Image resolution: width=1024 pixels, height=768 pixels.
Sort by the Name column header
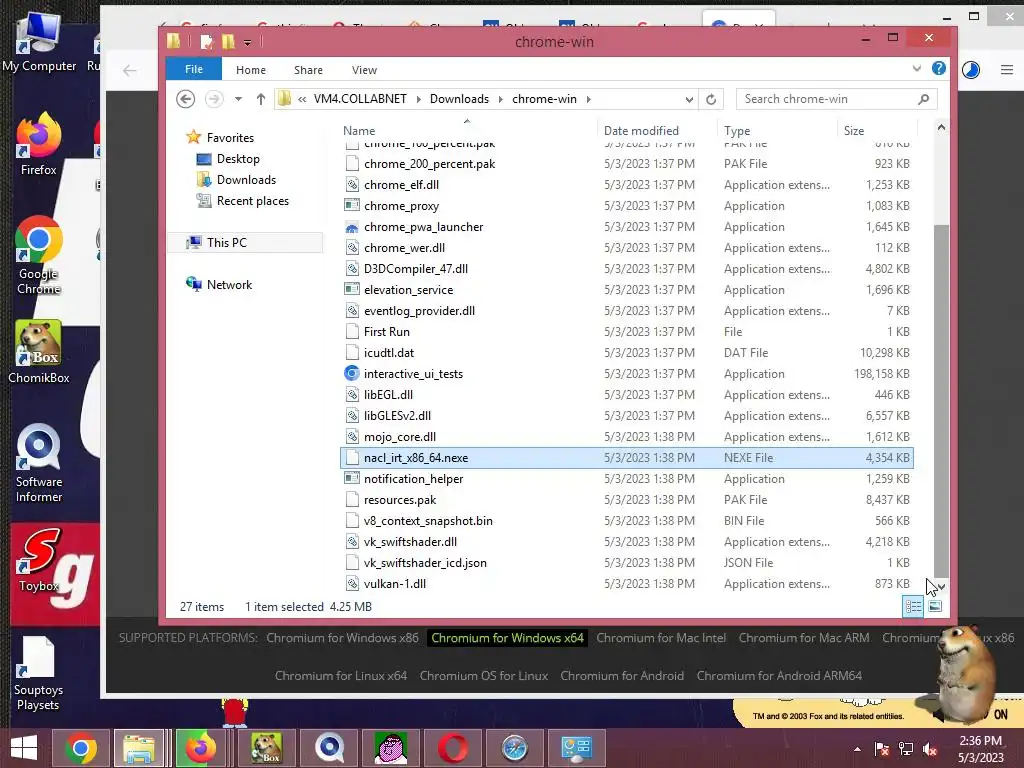(359, 131)
